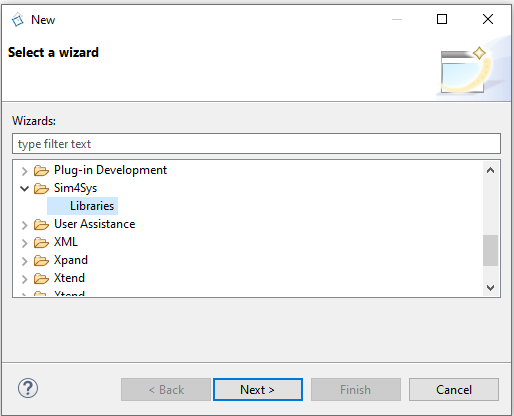Viewport: 514px width, 416px height.
Task: Expand the Plug-in Development tree node
Action: [24, 171]
